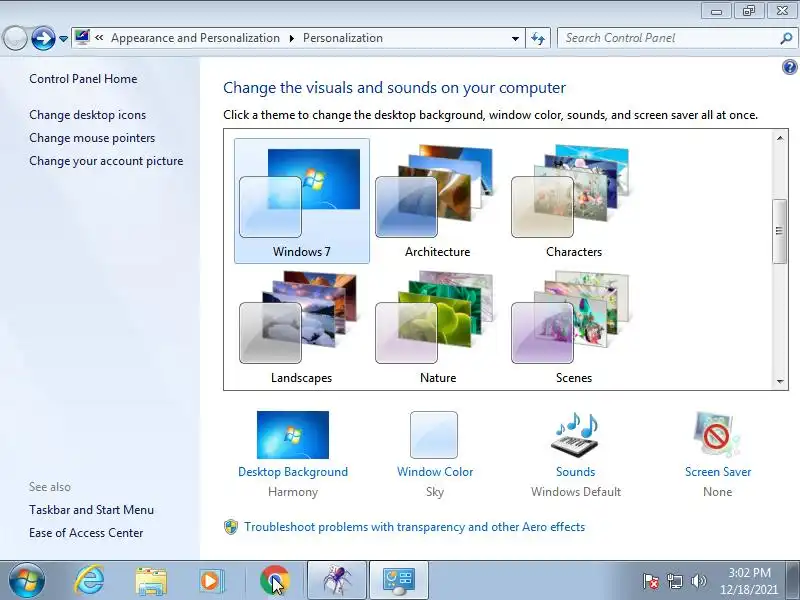Viewport: 800px width, 600px height.
Task: Select the Nature theme
Action: (x=437, y=327)
